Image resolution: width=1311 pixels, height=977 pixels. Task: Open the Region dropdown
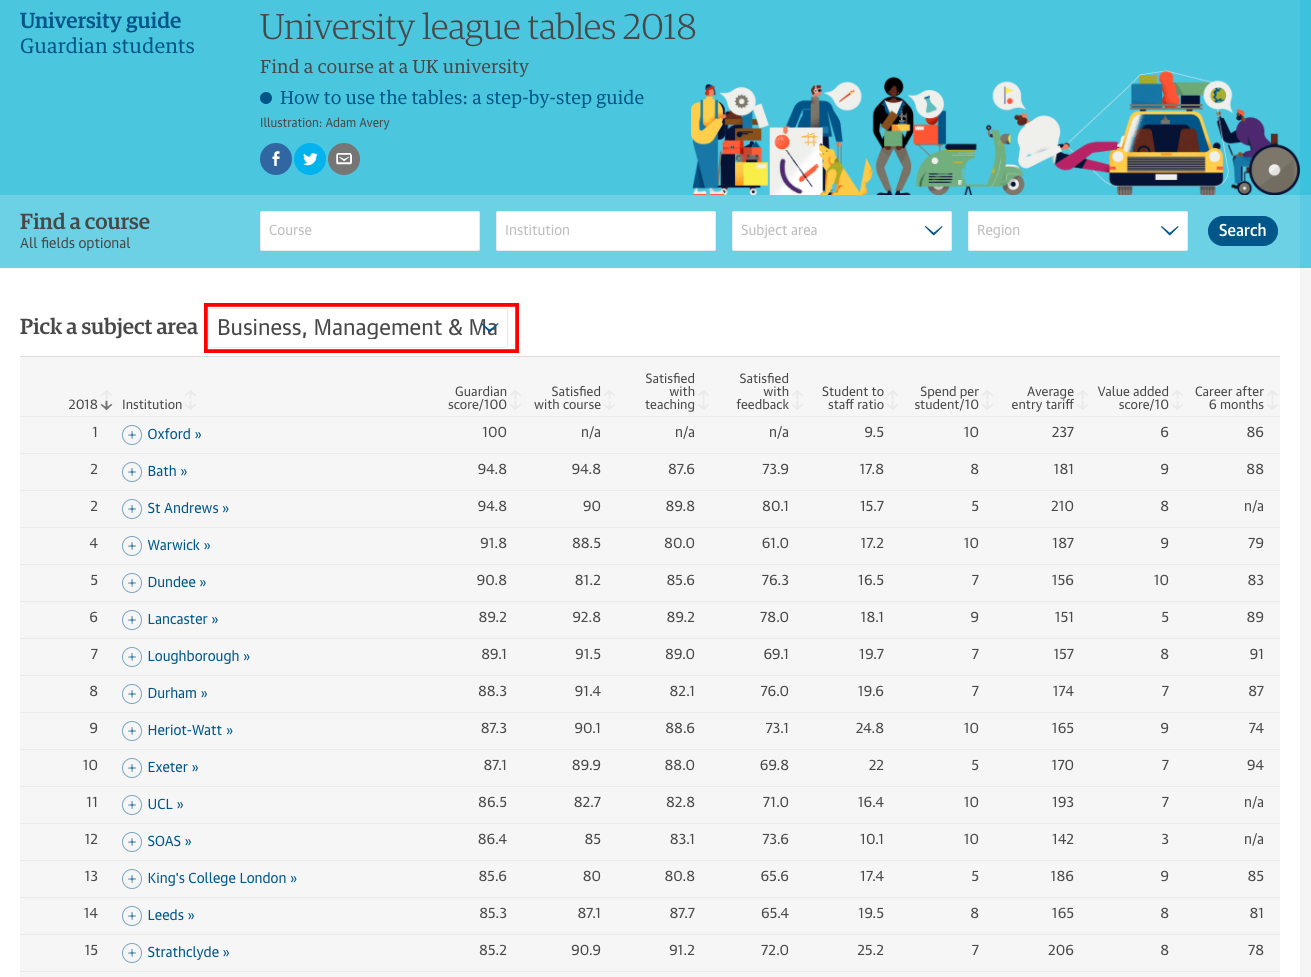(1077, 231)
